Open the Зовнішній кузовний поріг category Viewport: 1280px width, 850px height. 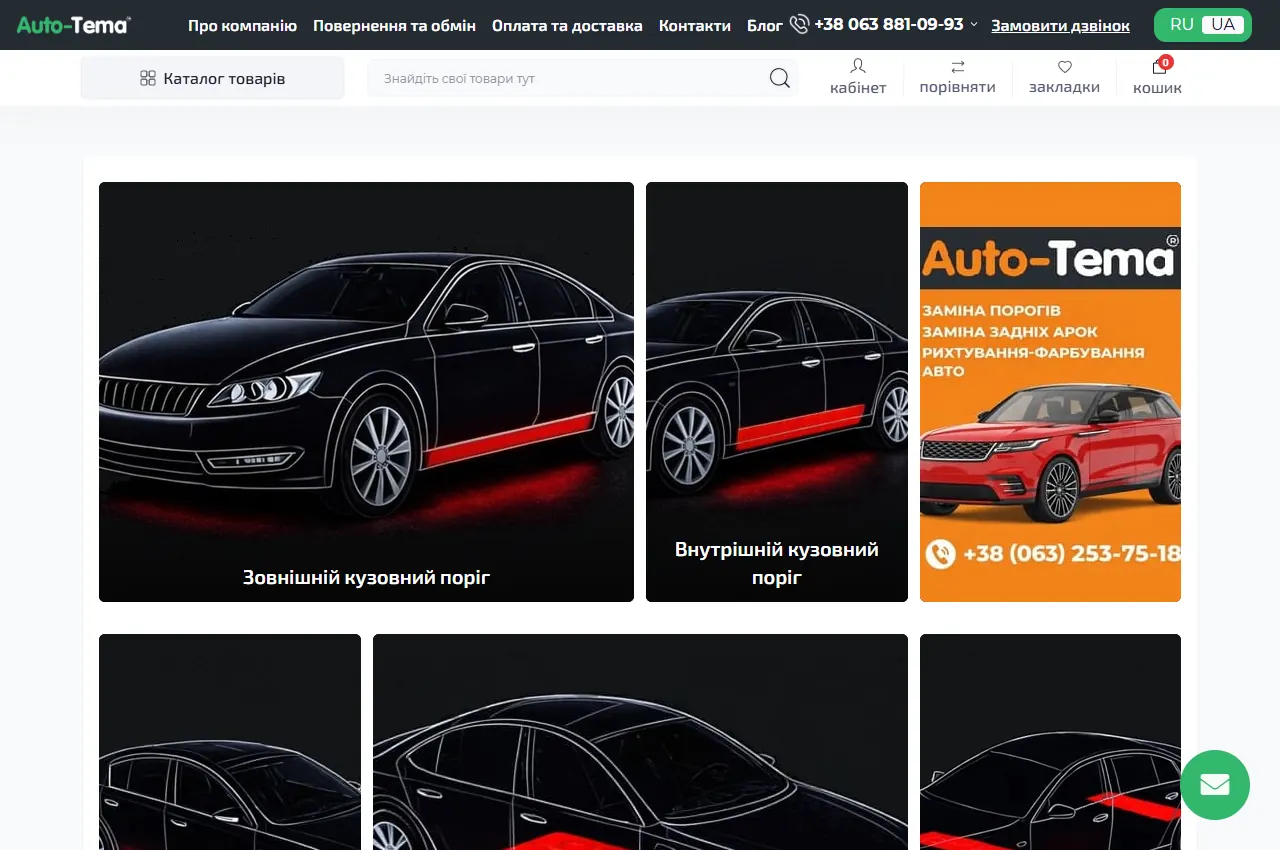(x=366, y=392)
